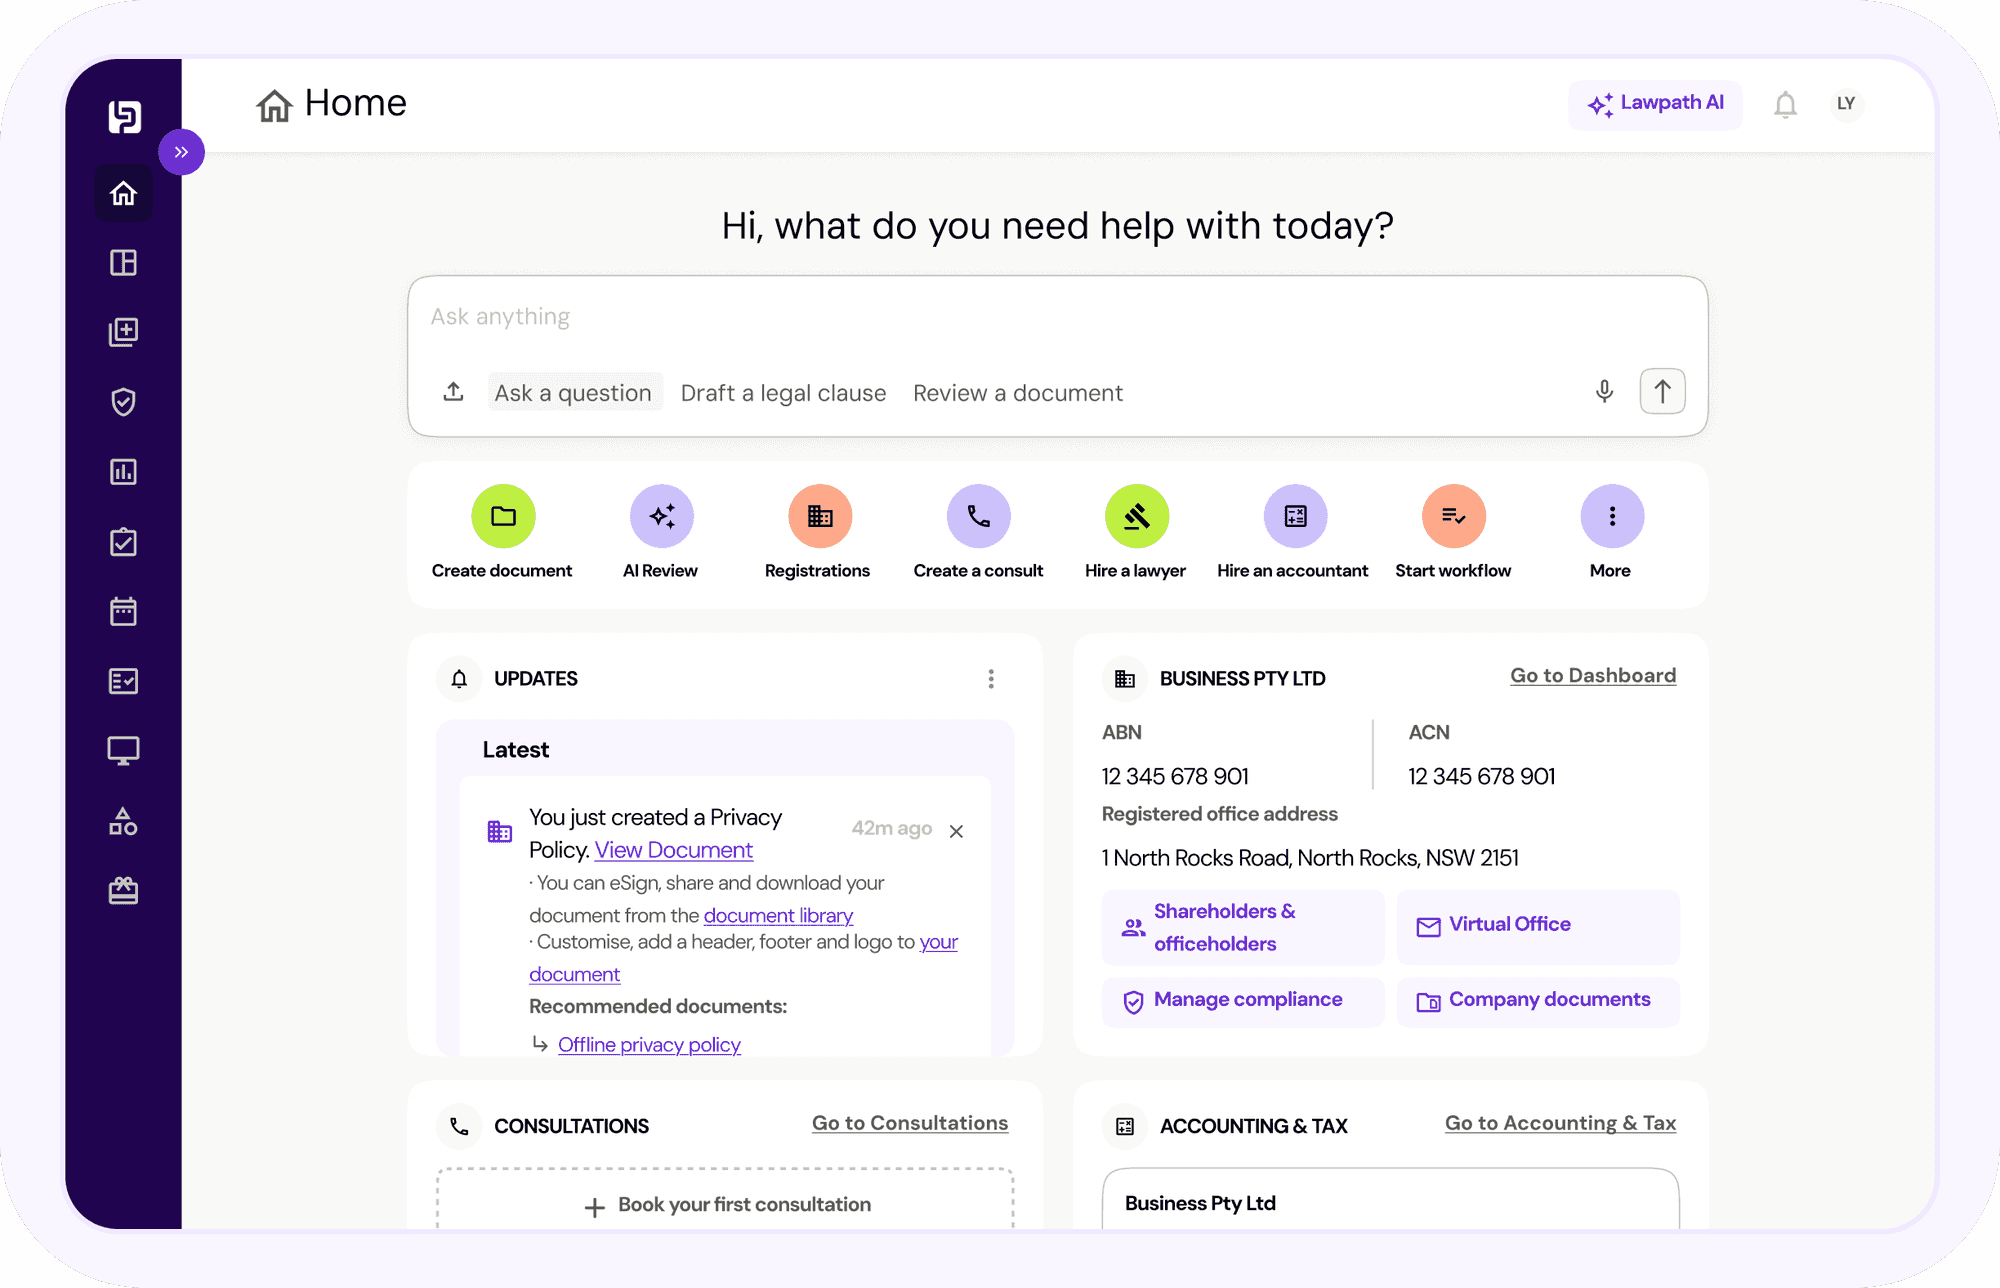Click the Lawpath AI button
2000x1288 pixels.
[x=1655, y=104]
